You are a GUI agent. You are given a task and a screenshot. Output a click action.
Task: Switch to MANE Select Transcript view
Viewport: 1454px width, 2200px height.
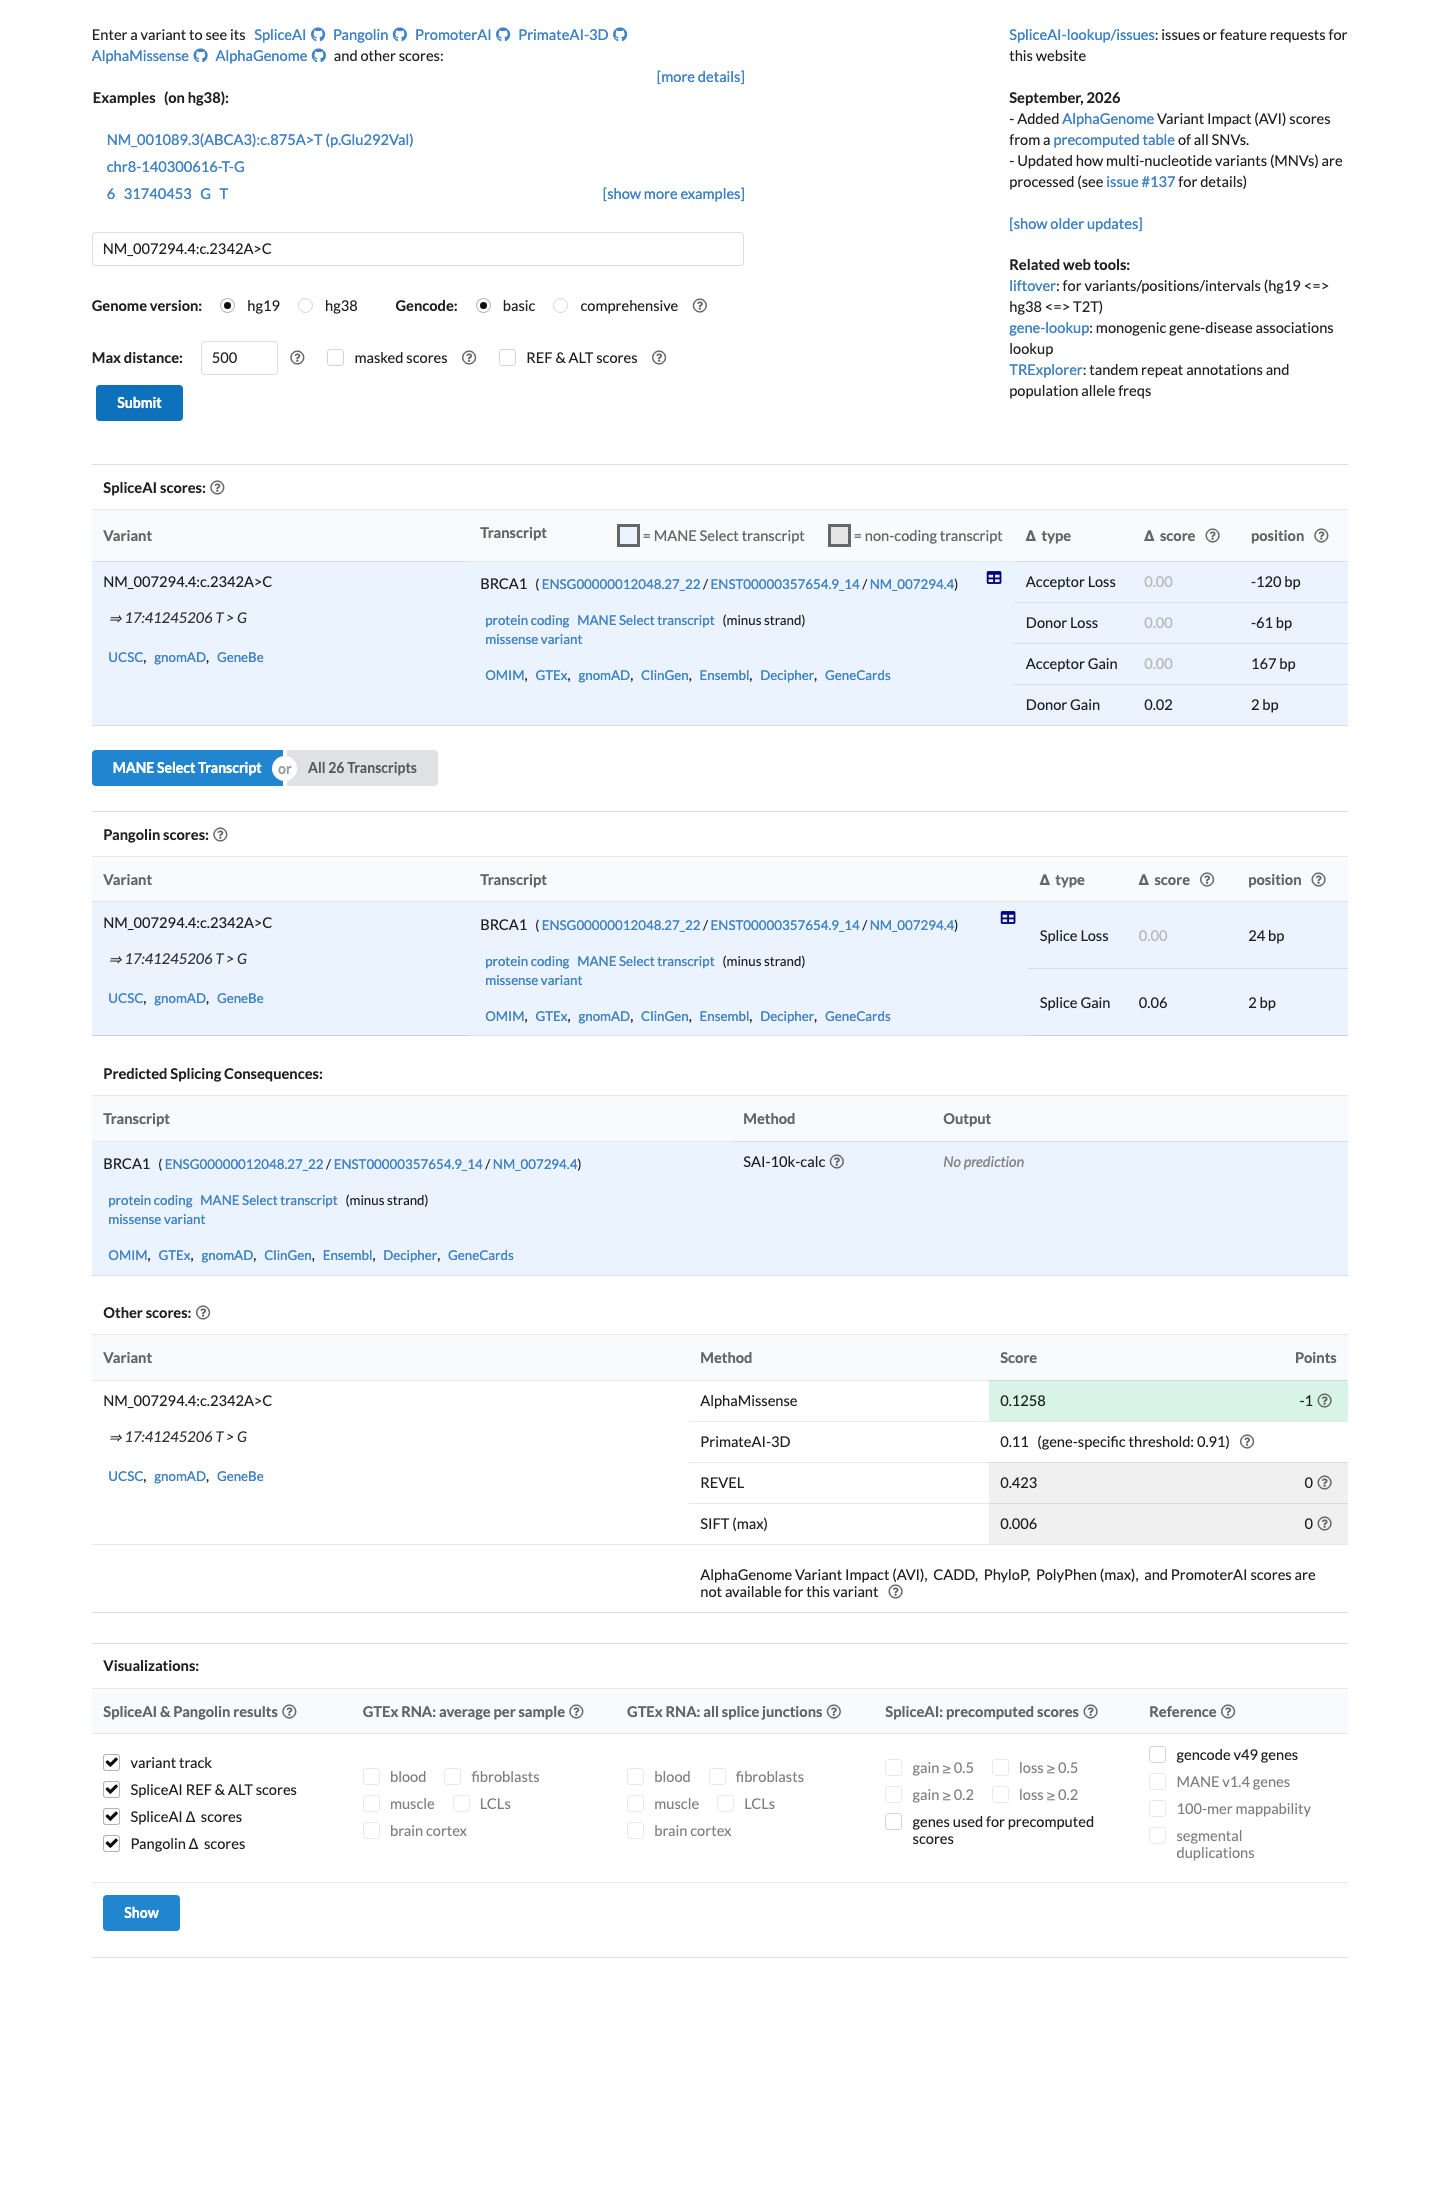click(187, 768)
